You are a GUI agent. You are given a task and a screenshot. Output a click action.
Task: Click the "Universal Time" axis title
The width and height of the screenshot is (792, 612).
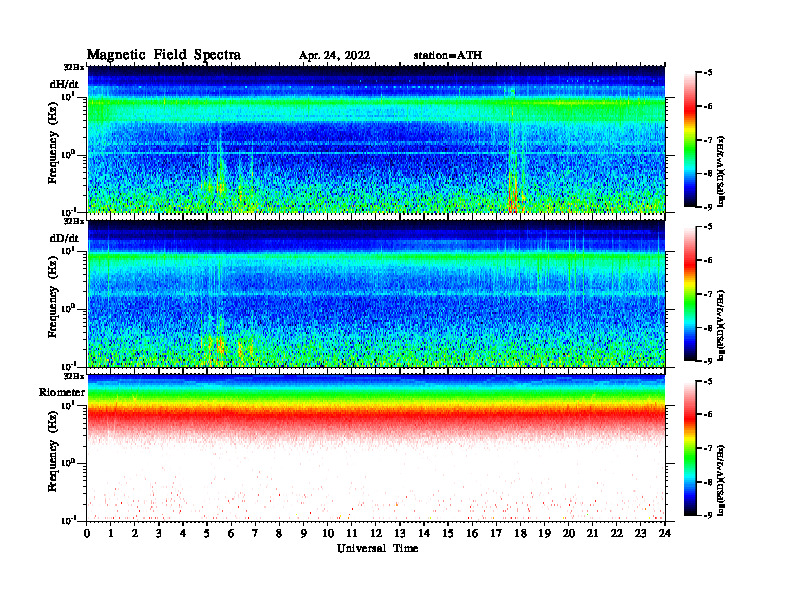[x=377, y=548]
